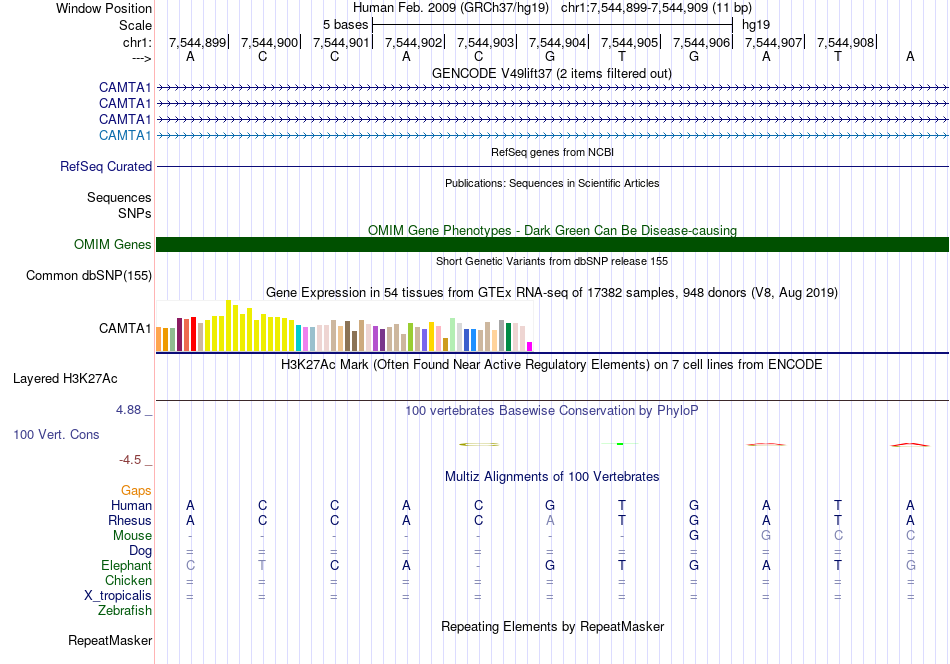Click the light blue CAMTA1 transcript label
This screenshot has width=950, height=664.
pyautogui.click(x=125, y=135)
